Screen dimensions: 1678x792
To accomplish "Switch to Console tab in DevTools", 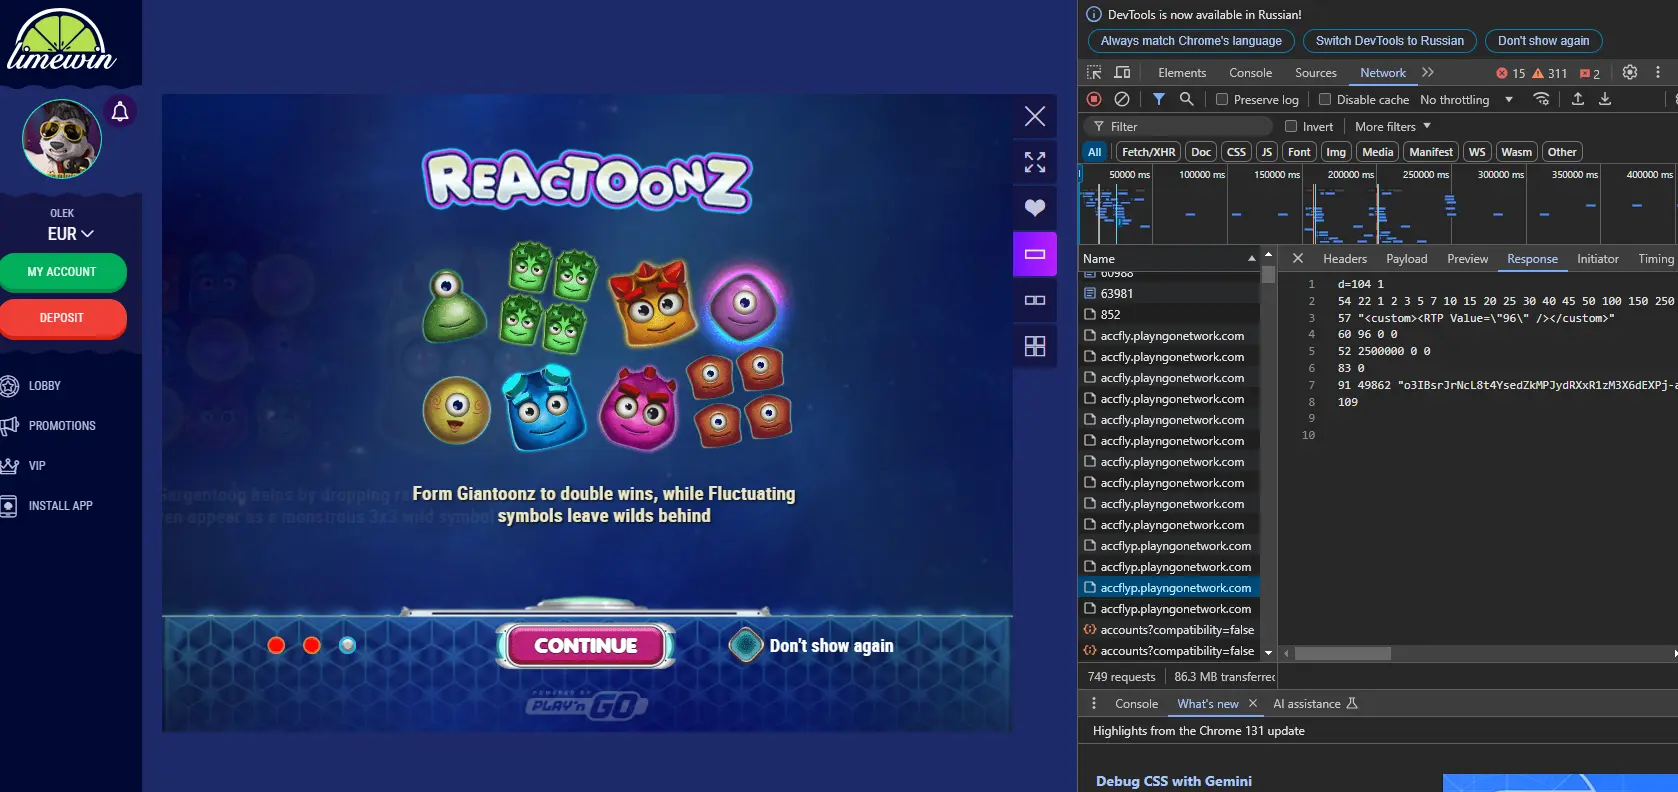I will 1250,73.
